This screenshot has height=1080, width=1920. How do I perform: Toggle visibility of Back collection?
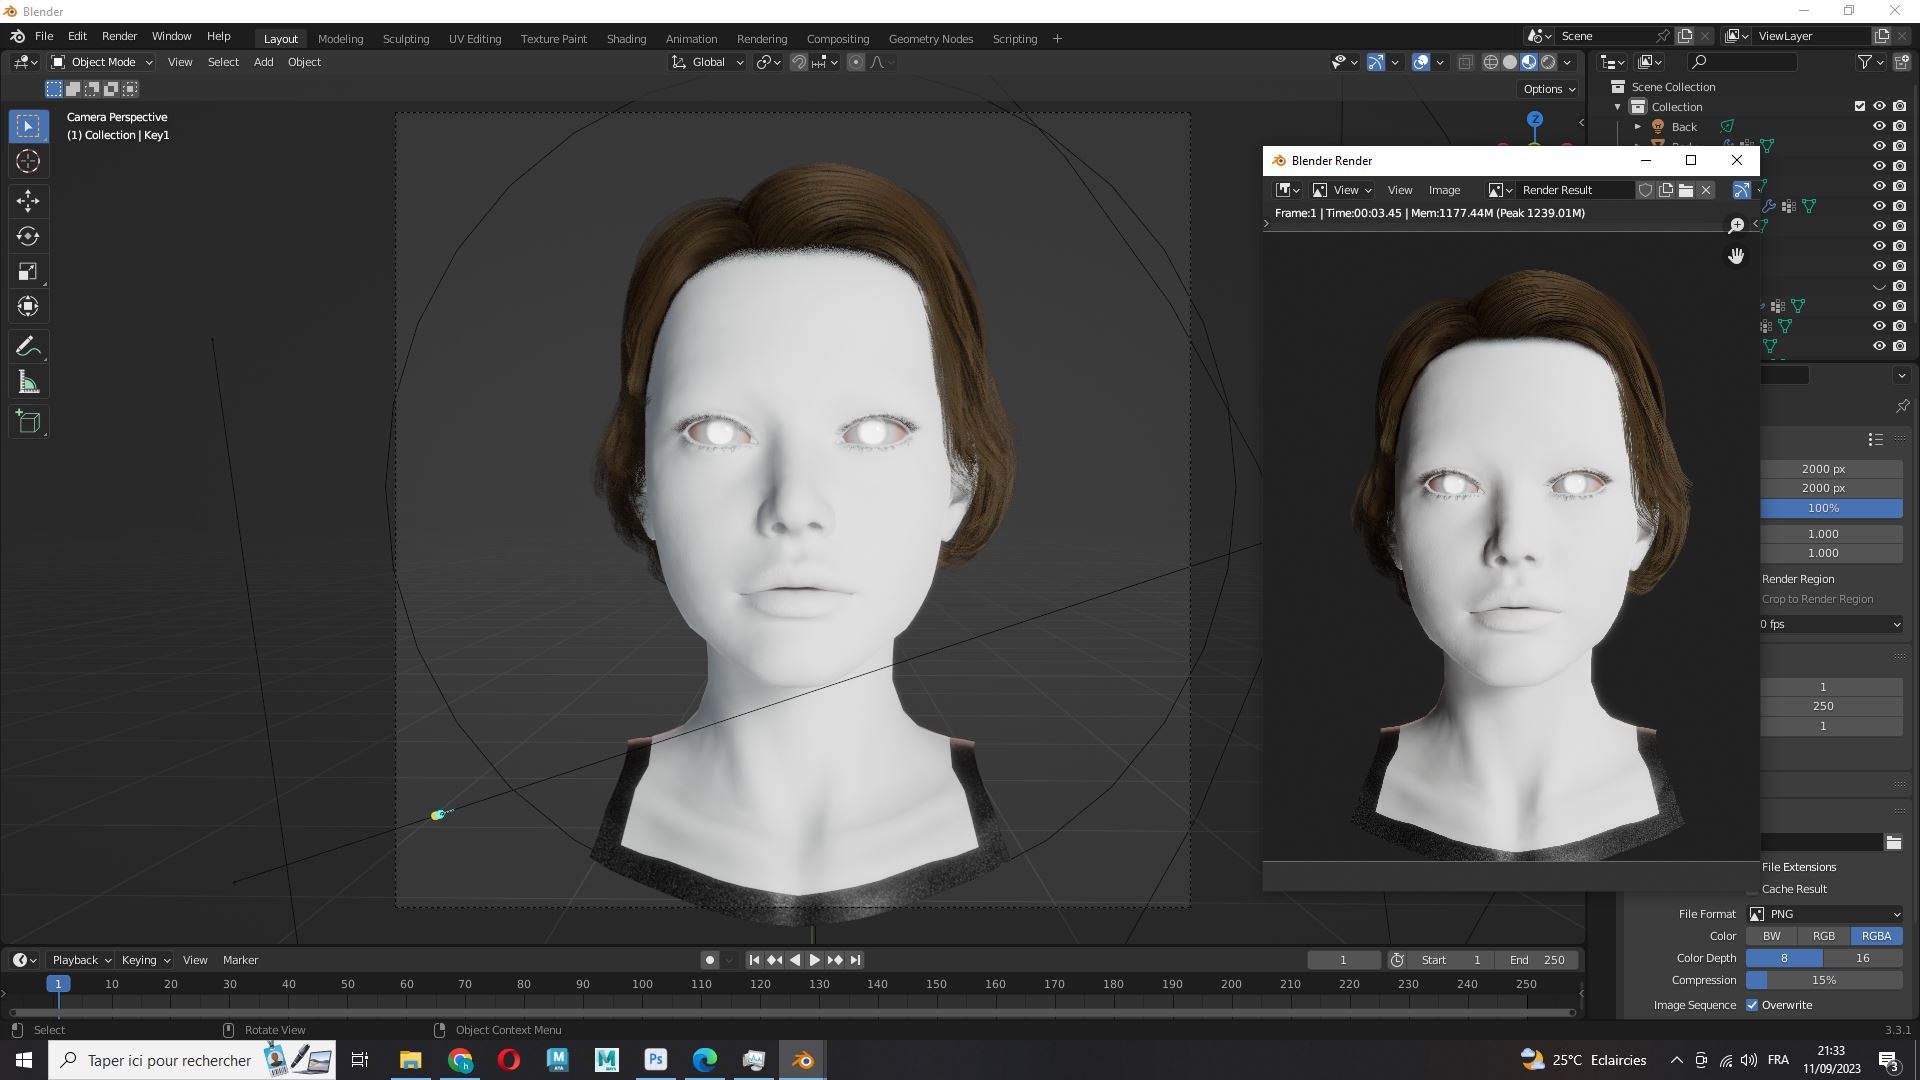tap(1878, 125)
